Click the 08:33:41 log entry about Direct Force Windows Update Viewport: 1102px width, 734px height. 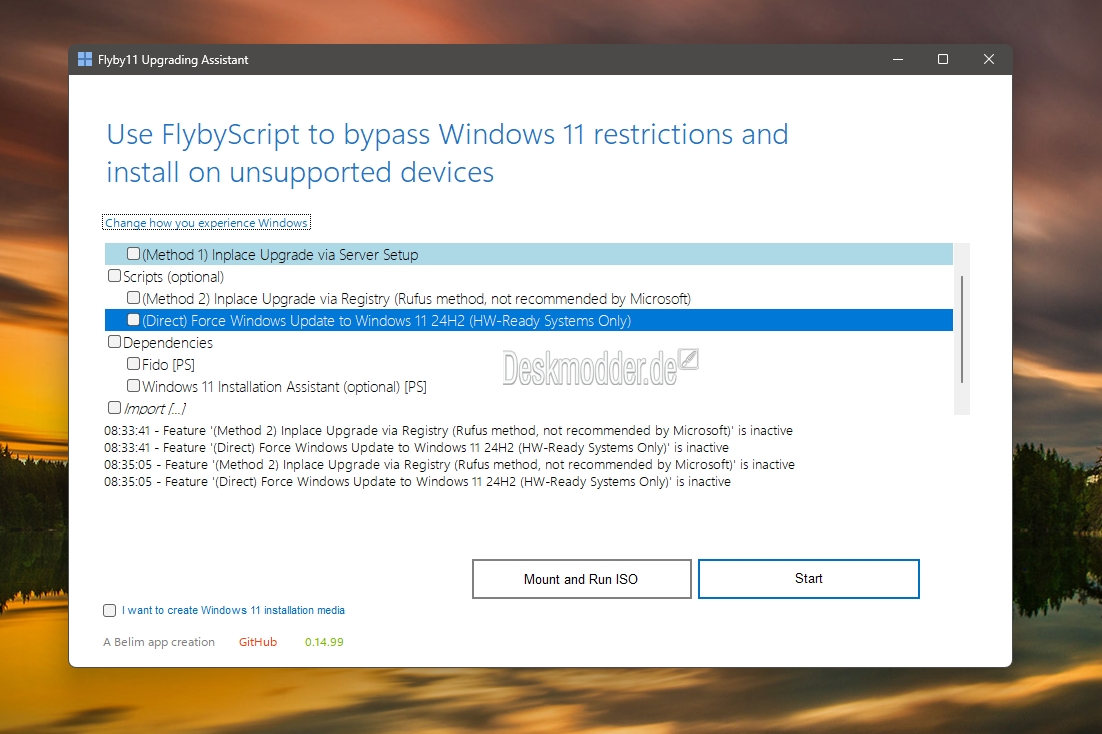click(x=417, y=448)
